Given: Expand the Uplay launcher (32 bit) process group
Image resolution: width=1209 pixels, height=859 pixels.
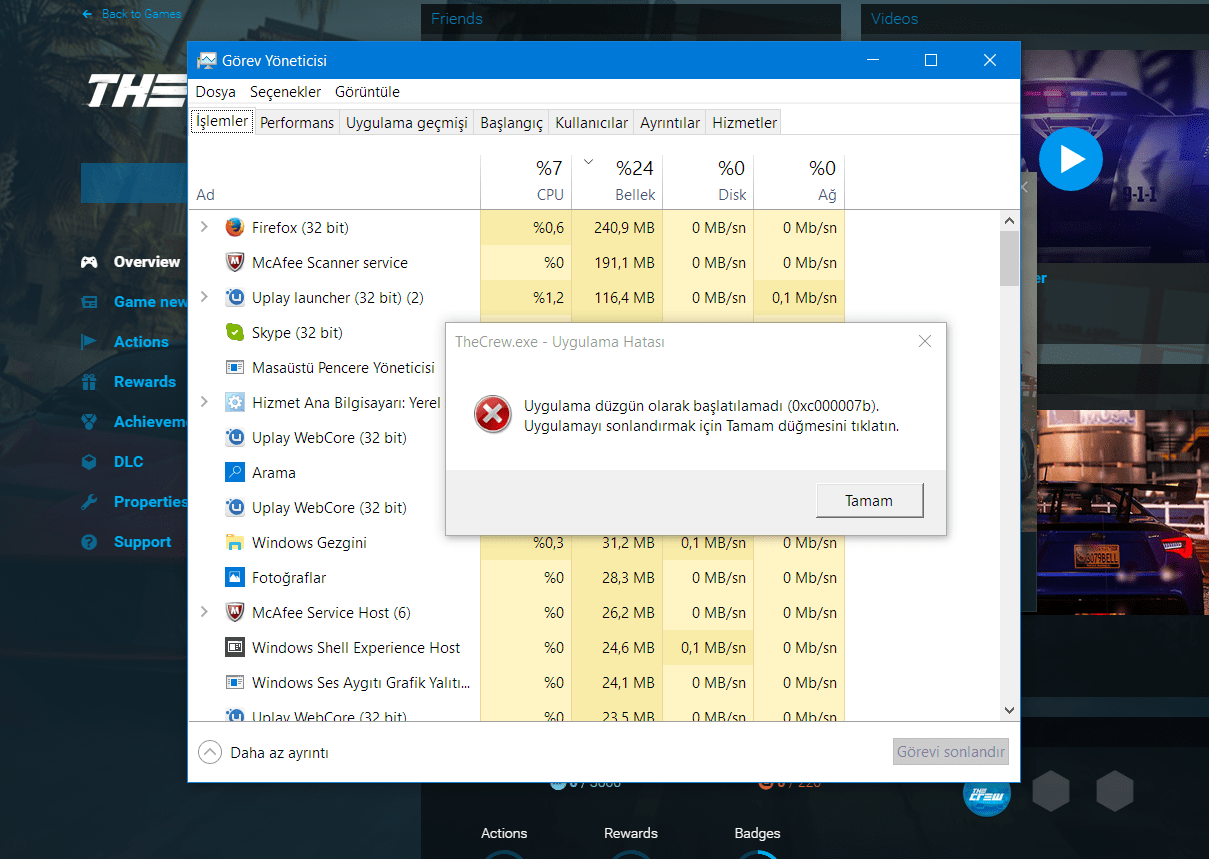Looking at the screenshot, I should click(x=204, y=297).
